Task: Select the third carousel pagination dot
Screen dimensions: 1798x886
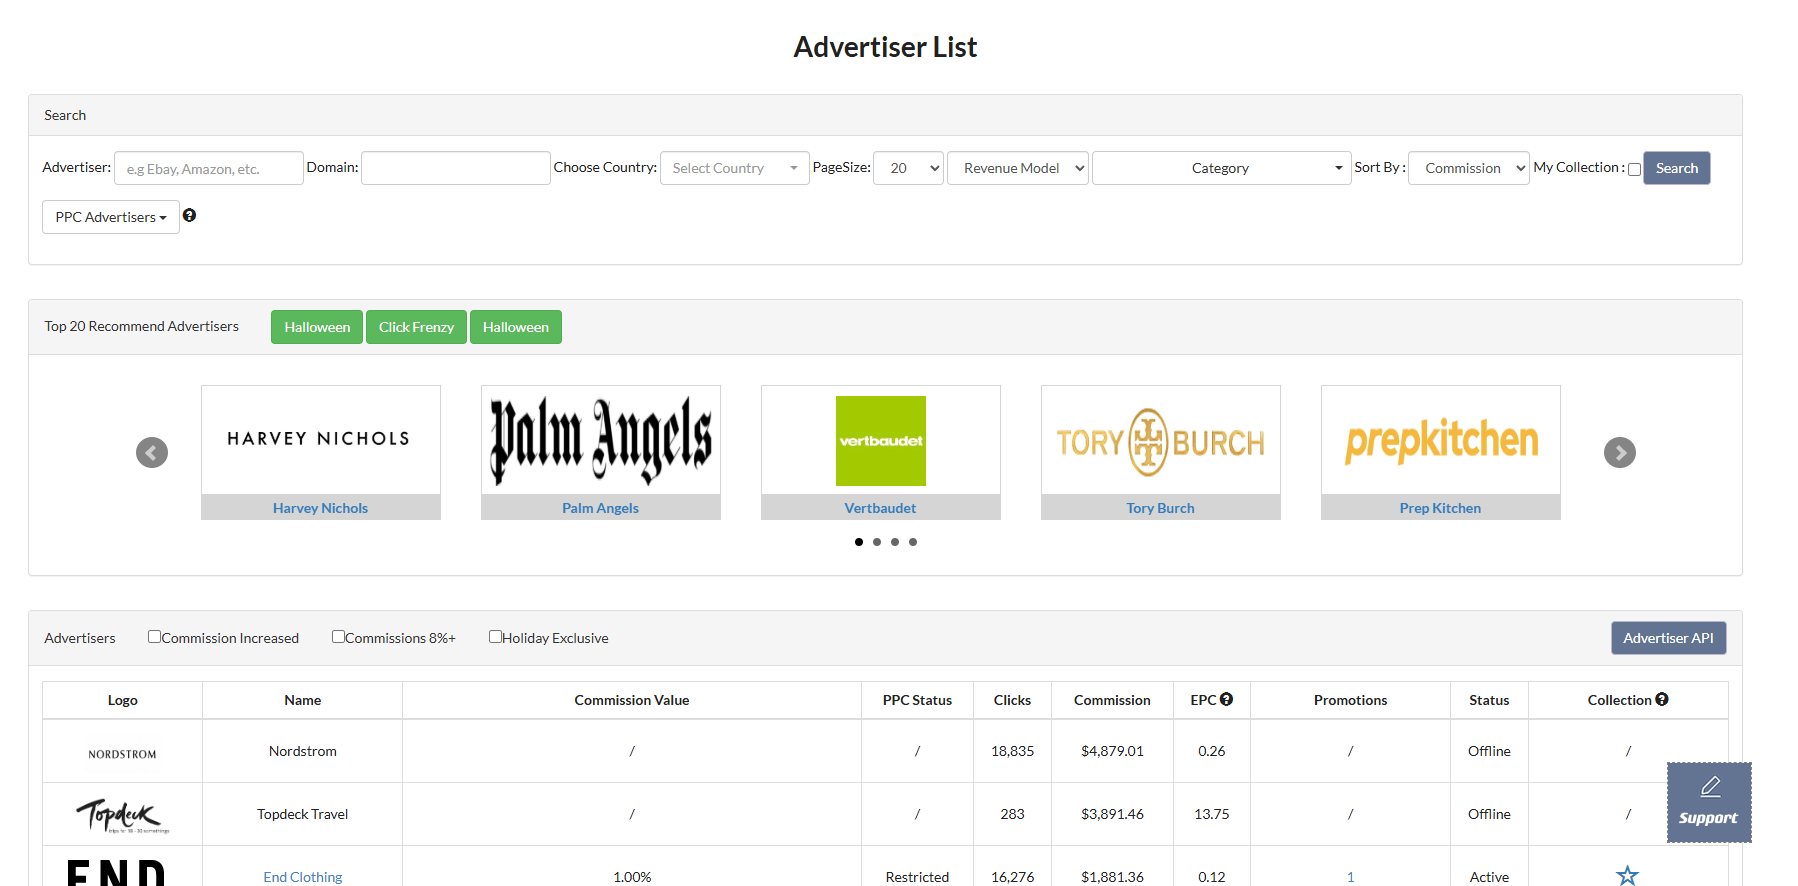Action: pos(895,542)
